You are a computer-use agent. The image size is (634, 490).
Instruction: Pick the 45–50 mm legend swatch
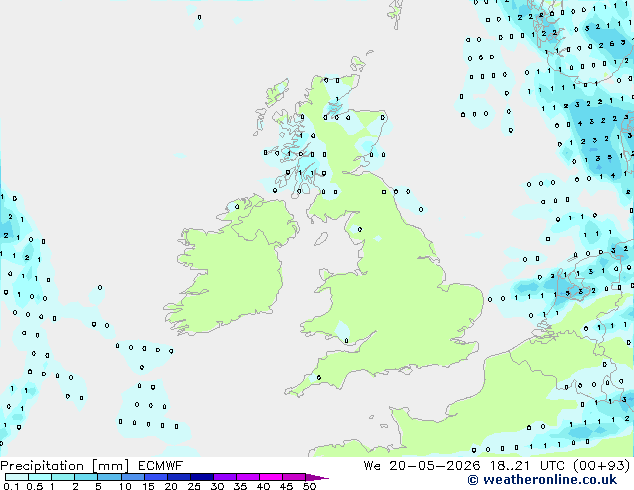point(294,477)
